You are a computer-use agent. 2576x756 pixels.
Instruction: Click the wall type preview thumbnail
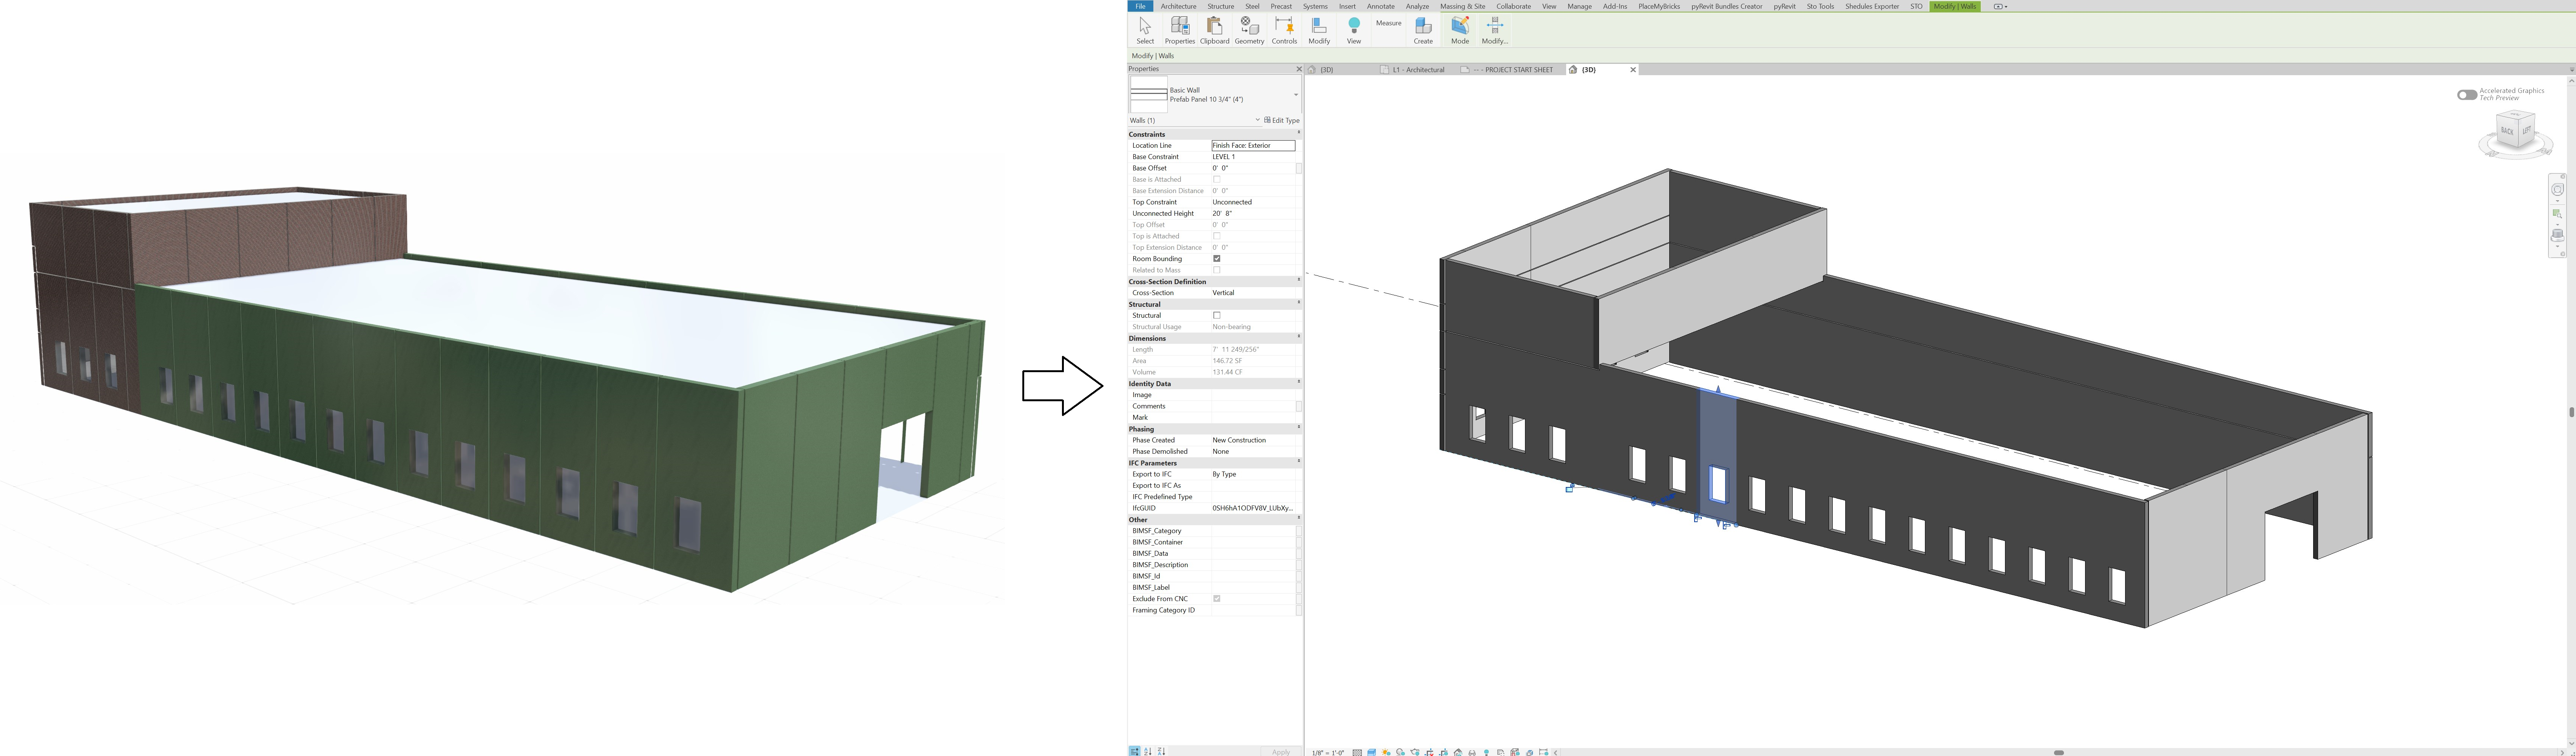tap(1148, 95)
